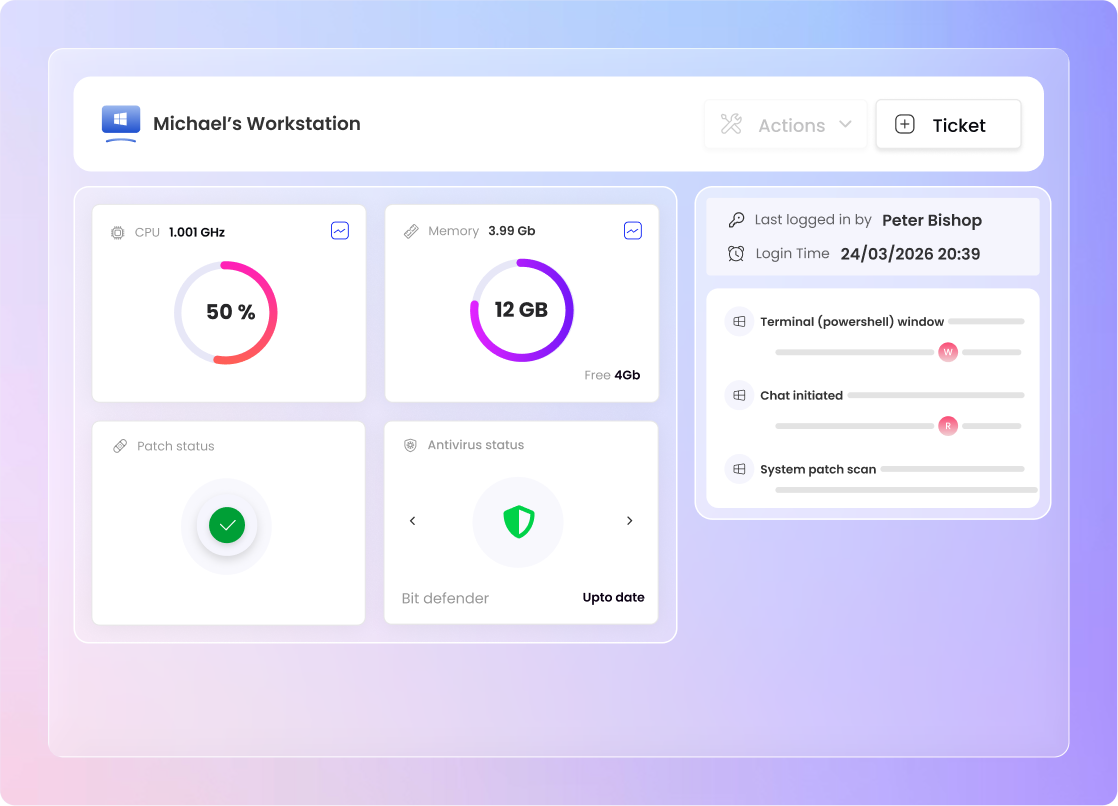Viewport: 1118px width, 806px height.
Task: Click the pink W avatar badge
Action: 948,352
